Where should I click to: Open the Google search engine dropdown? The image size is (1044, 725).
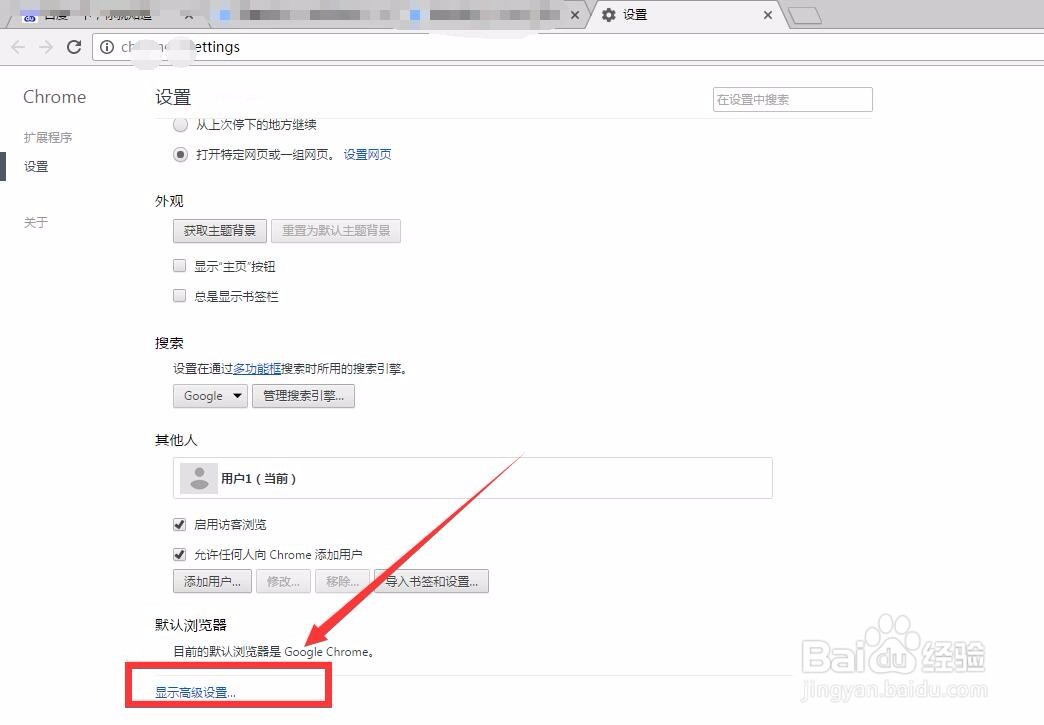point(209,396)
